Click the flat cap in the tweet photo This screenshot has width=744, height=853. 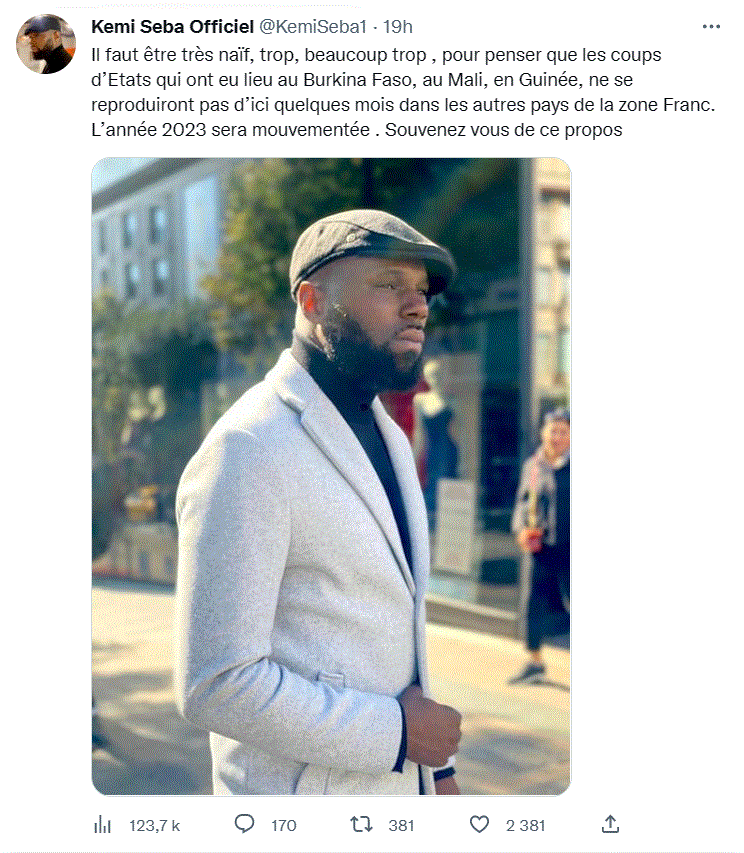pyautogui.click(x=371, y=248)
